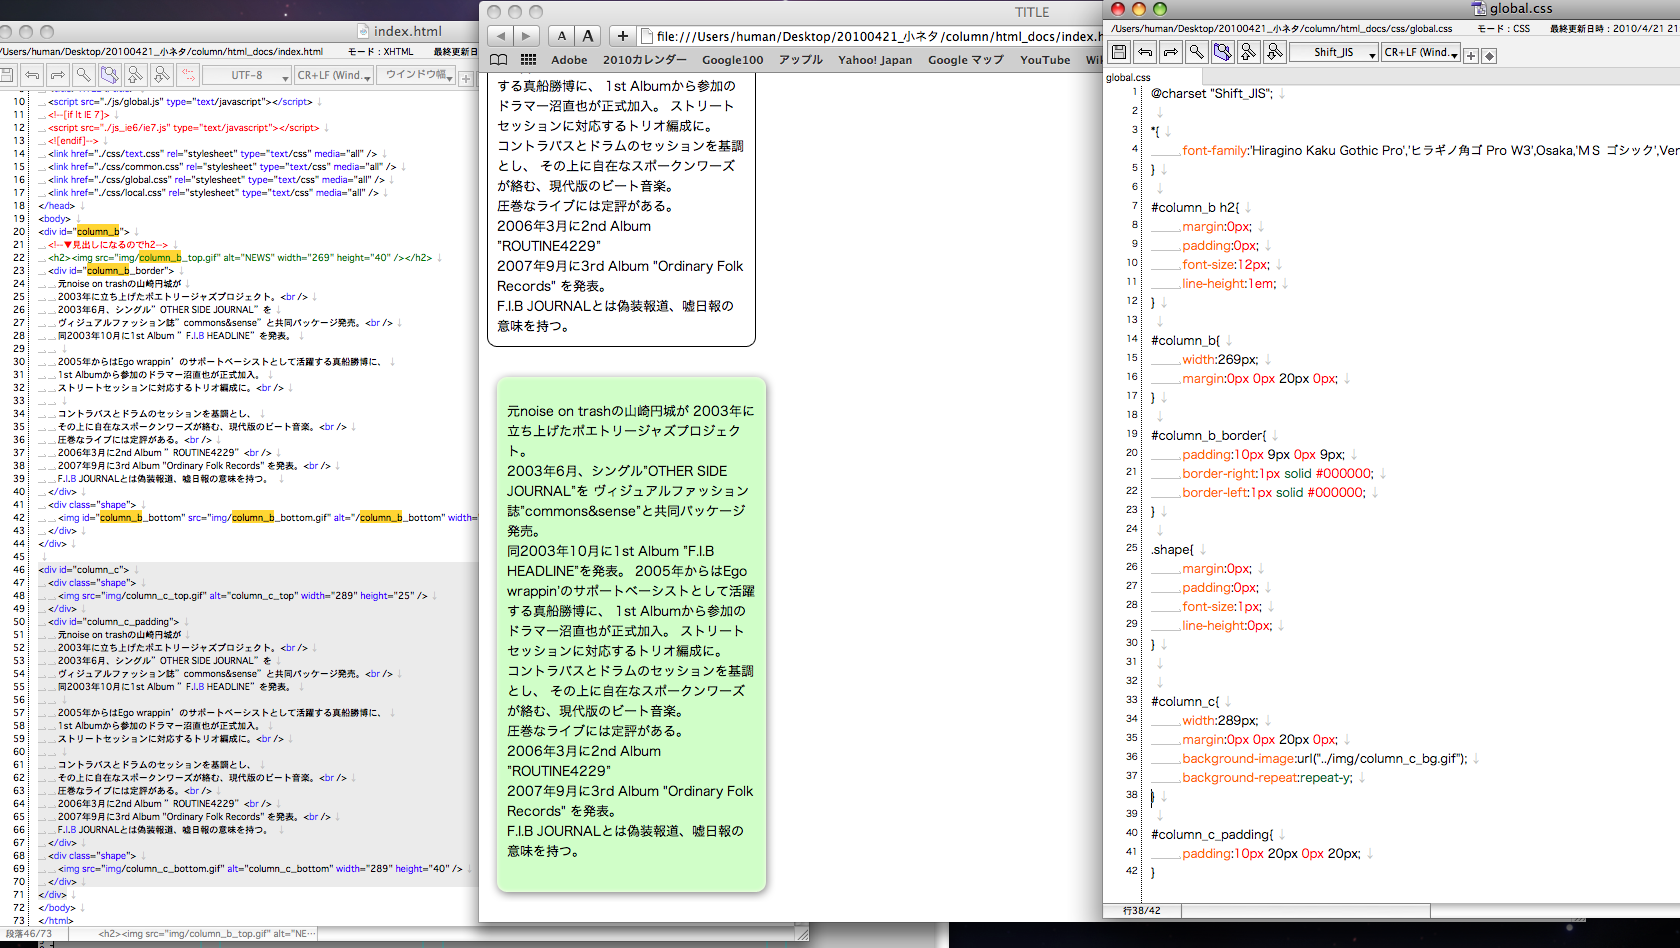Find previous match in global.css toolbar
Viewport: 1680px width, 948px height.
[x=1248, y=52]
